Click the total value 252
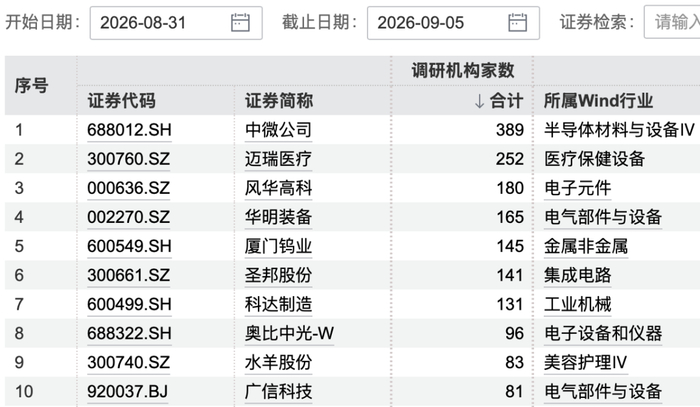The image size is (700, 407). (x=510, y=159)
